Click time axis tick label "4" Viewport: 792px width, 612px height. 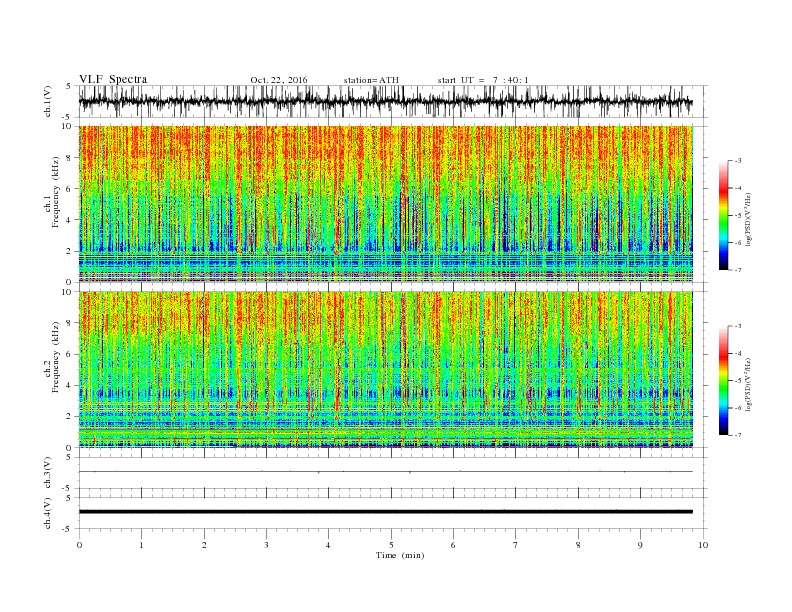(x=328, y=545)
